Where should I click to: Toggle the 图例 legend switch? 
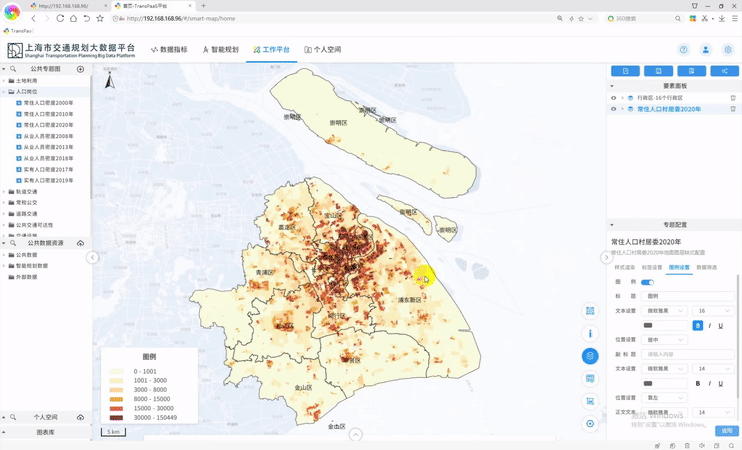tap(647, 282)
